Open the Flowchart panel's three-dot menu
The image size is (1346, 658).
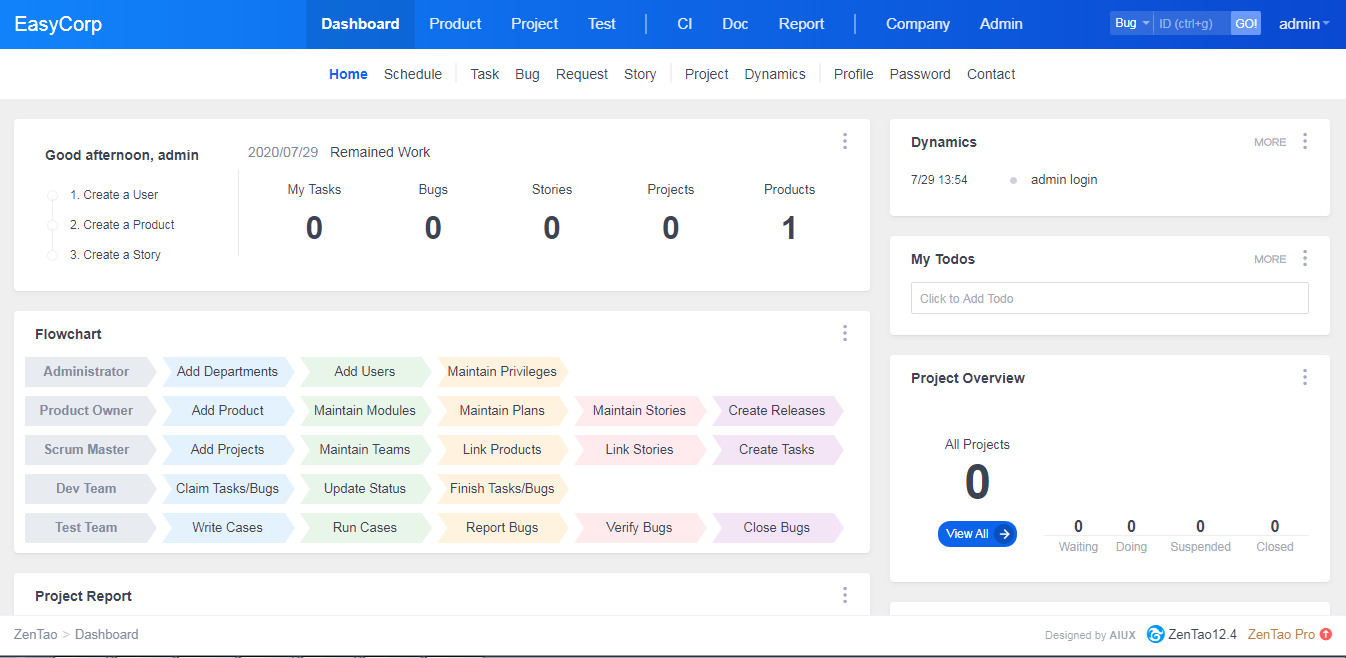tap(845, 333)
